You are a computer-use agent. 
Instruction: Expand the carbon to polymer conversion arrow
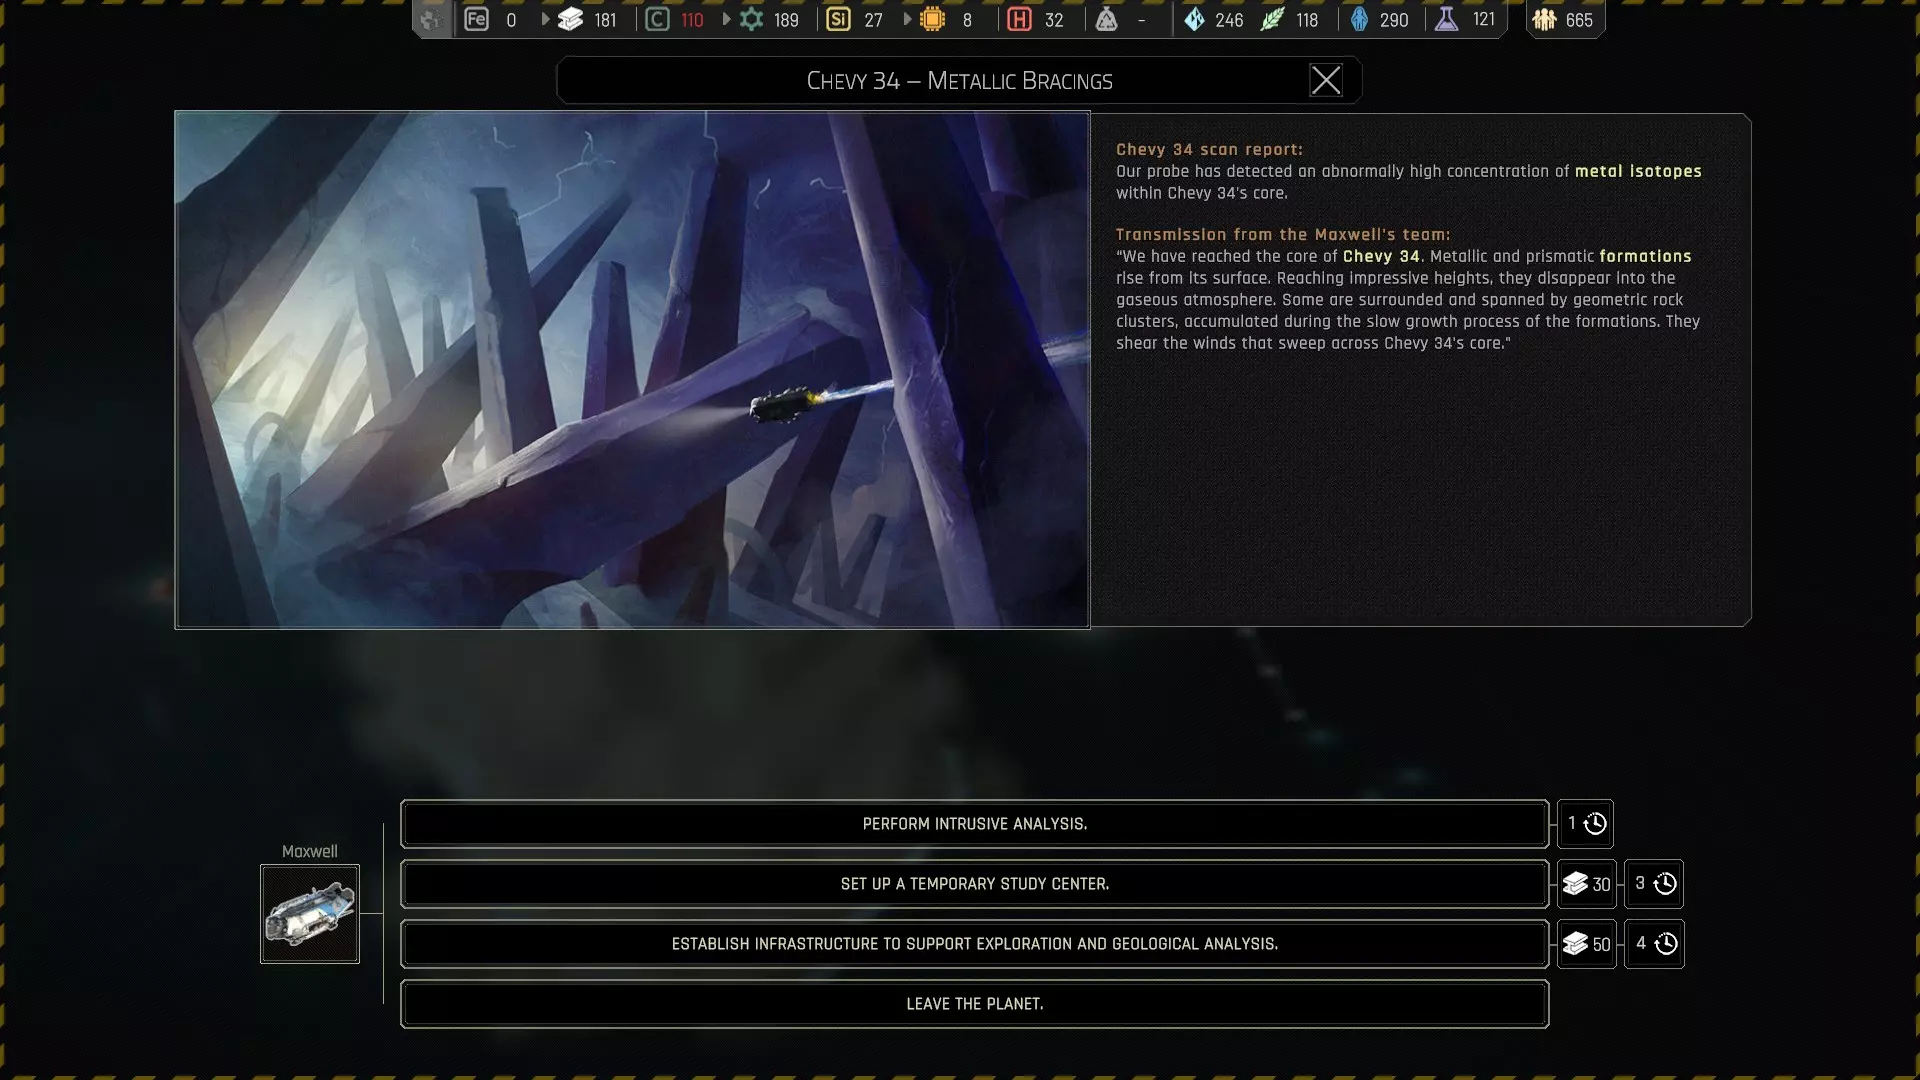click(726, 19)
